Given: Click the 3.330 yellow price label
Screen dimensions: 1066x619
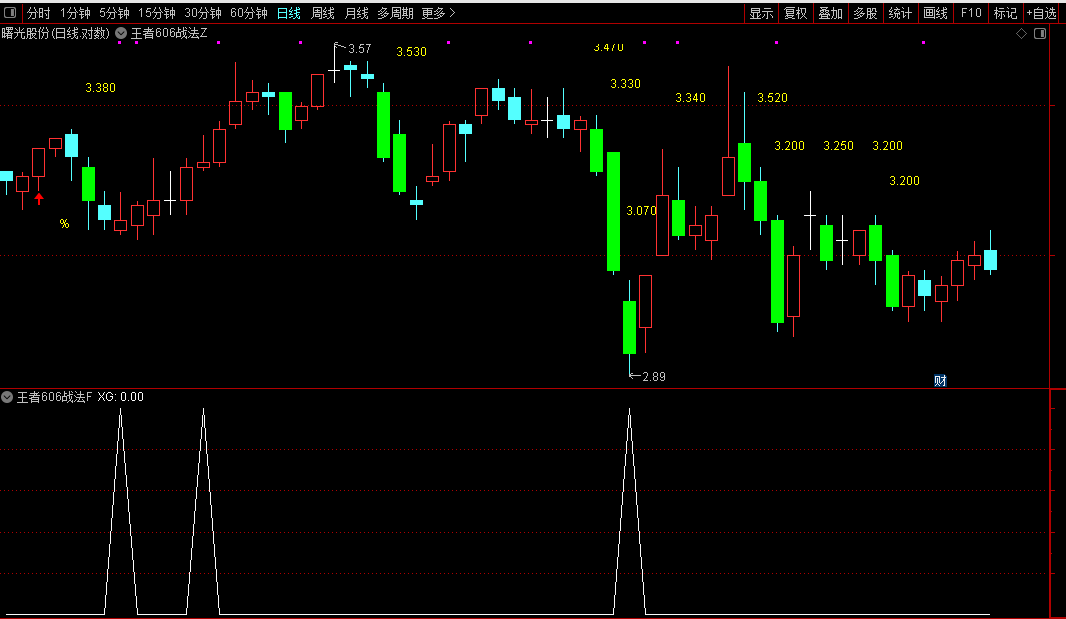Looking at the screenshot, I should 625,84.
